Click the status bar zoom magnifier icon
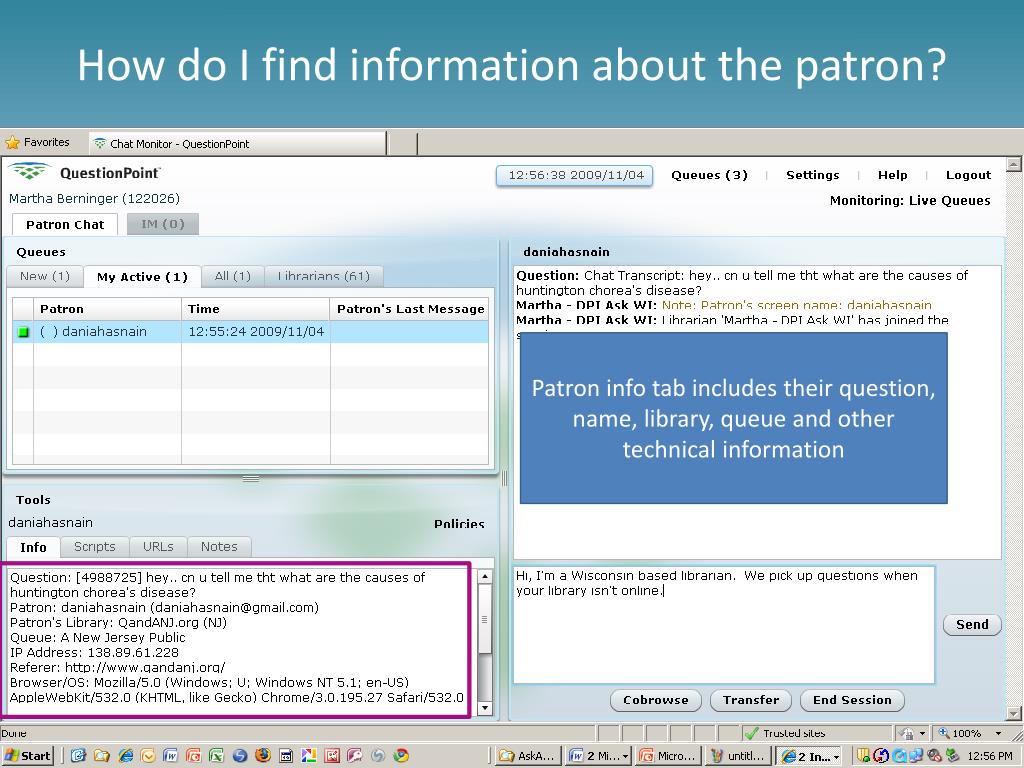The image size is (1024, 768). pyautogui.click(x=944, y=733)
